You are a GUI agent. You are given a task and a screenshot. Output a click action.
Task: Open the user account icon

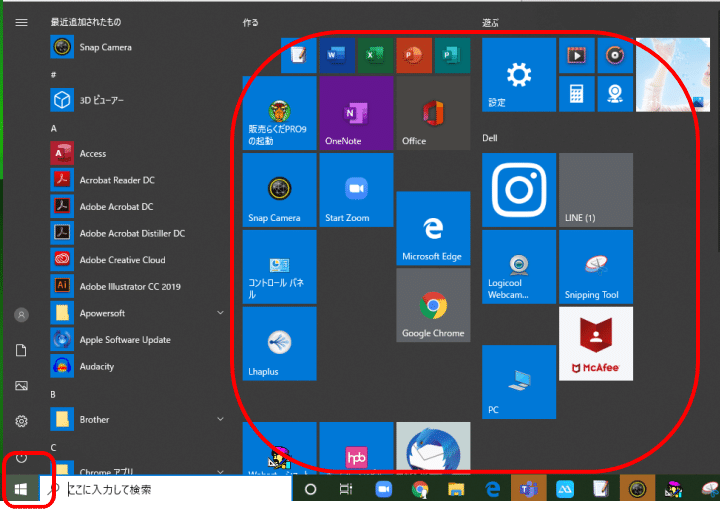point(21,315)
